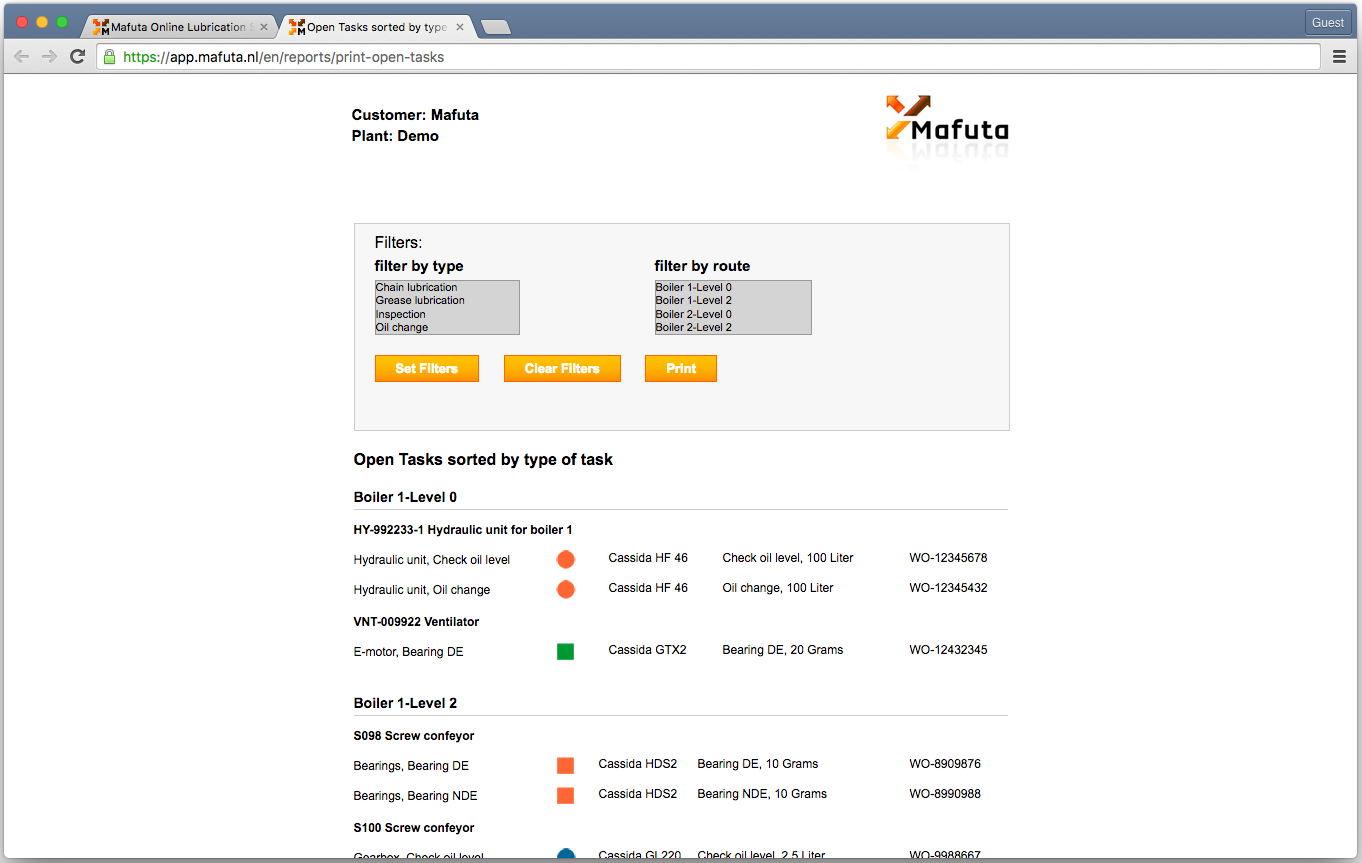Click orange circle for Check oil level task

(x=566, y=560)
